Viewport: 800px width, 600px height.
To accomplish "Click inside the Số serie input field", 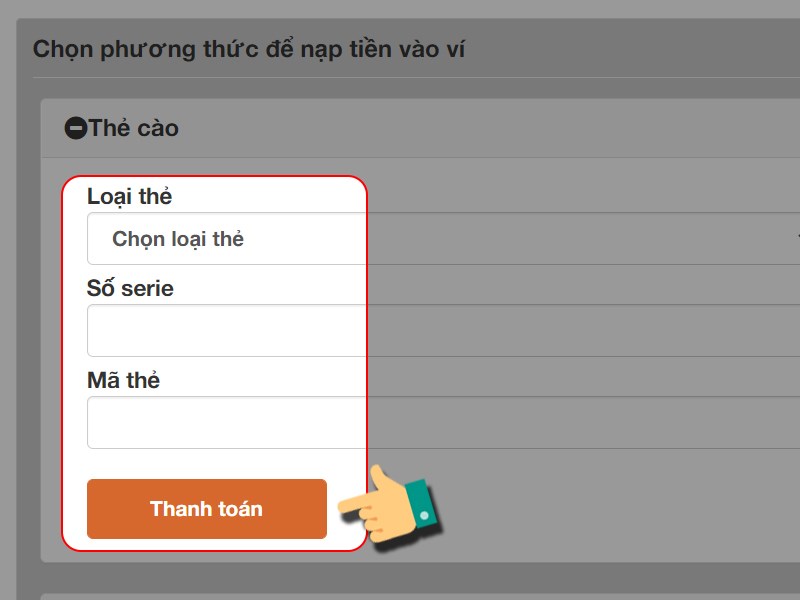I will point(225,329).
